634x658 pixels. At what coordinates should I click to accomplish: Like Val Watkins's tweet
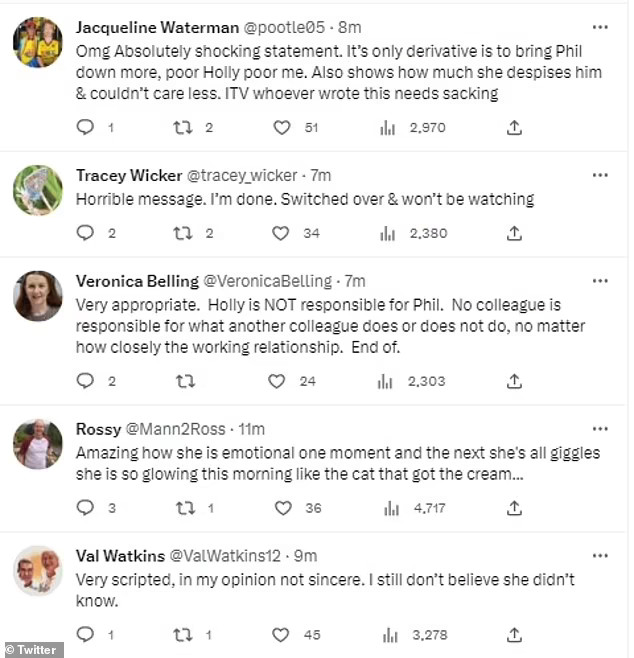[x=283, y=634]
